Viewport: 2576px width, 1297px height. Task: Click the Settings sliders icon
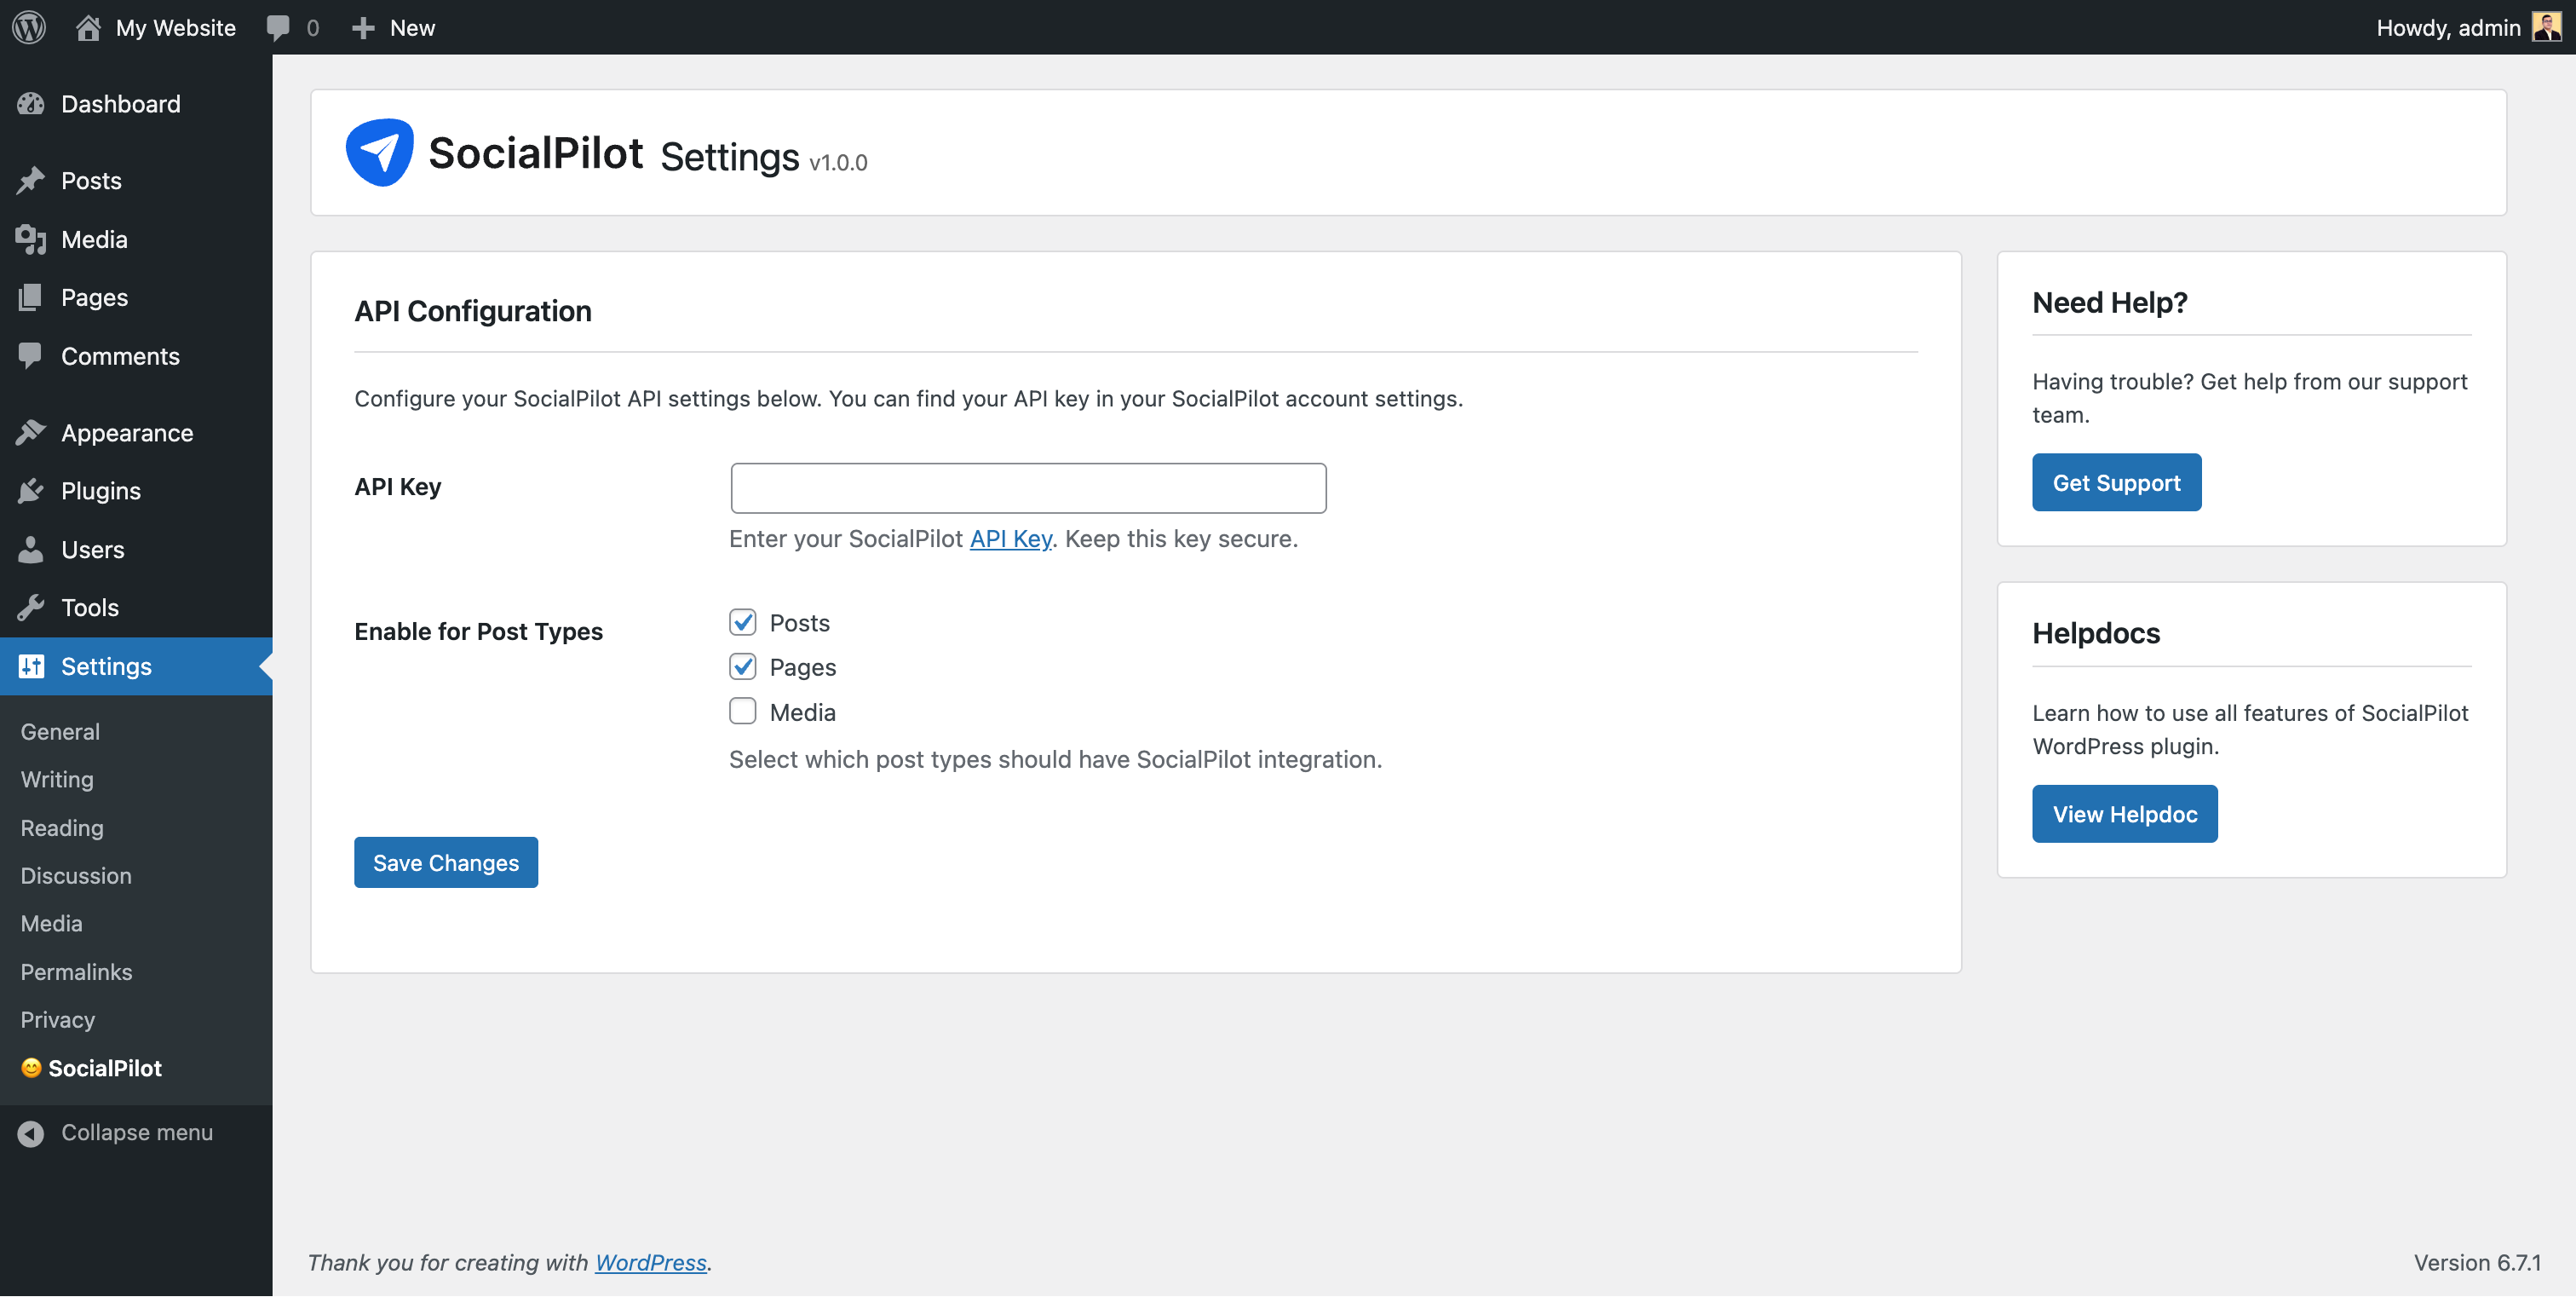point(31,666)
